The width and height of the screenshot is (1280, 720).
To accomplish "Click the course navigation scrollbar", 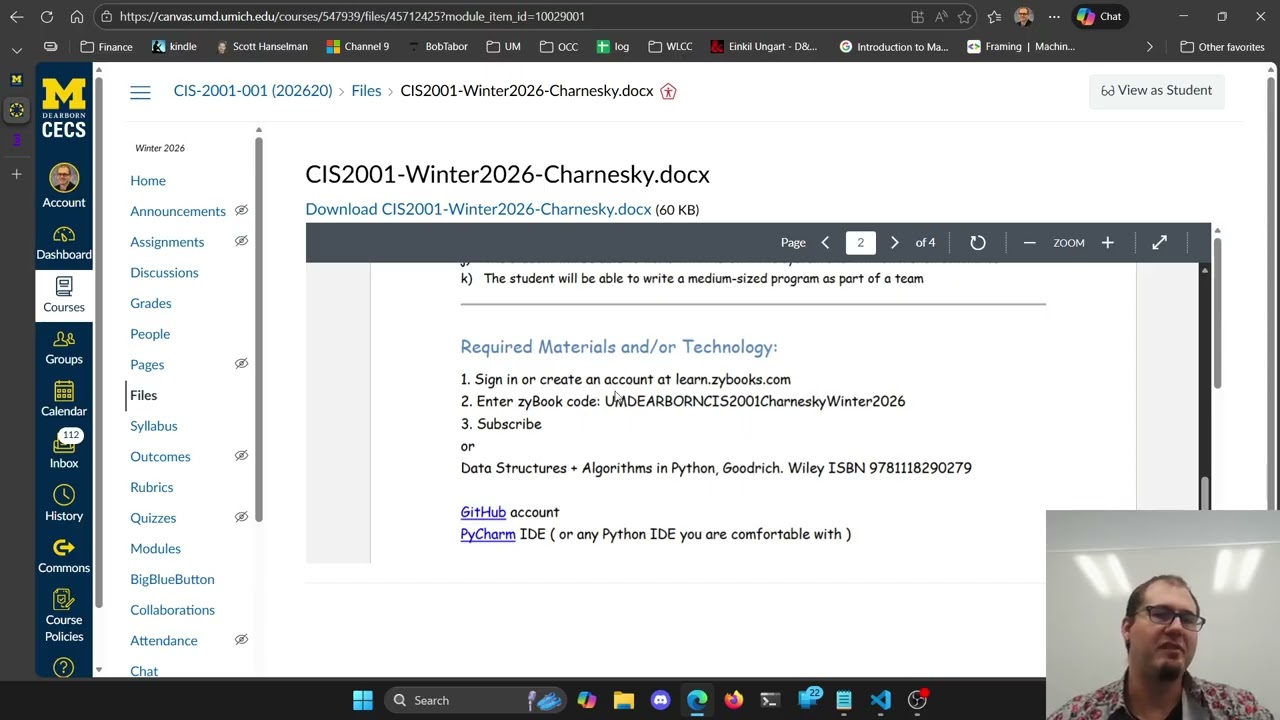I will click(259, 328).
